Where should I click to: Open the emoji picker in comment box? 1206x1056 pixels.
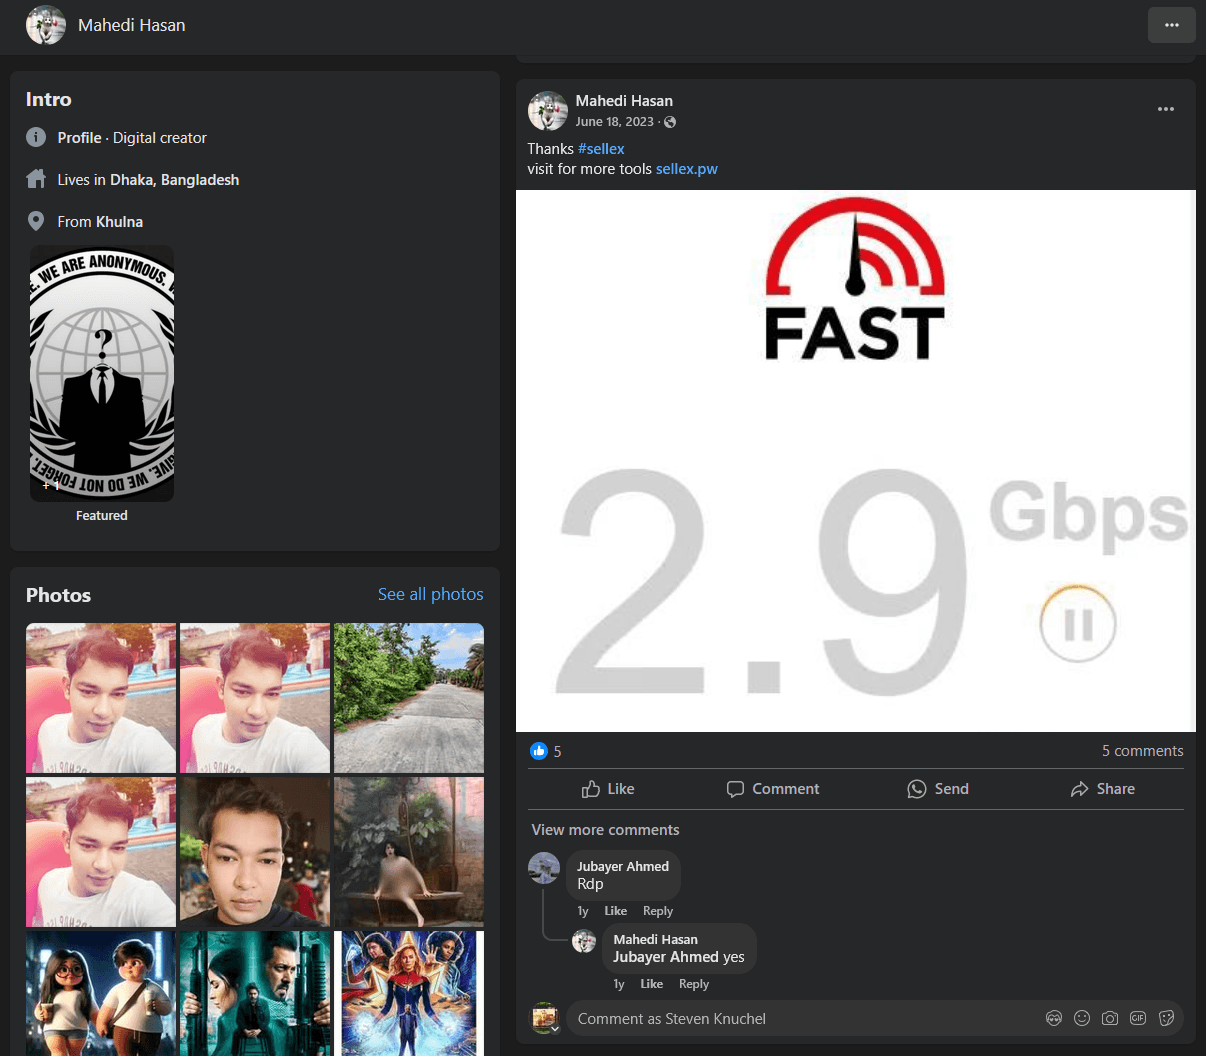pos(1082,1018)
